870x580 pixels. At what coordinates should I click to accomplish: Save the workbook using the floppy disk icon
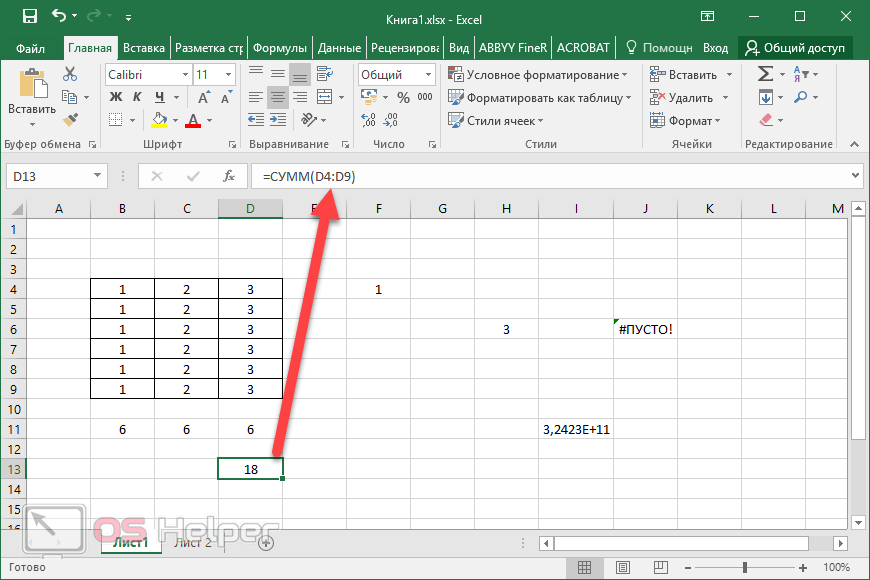click(x=30, y=16)
